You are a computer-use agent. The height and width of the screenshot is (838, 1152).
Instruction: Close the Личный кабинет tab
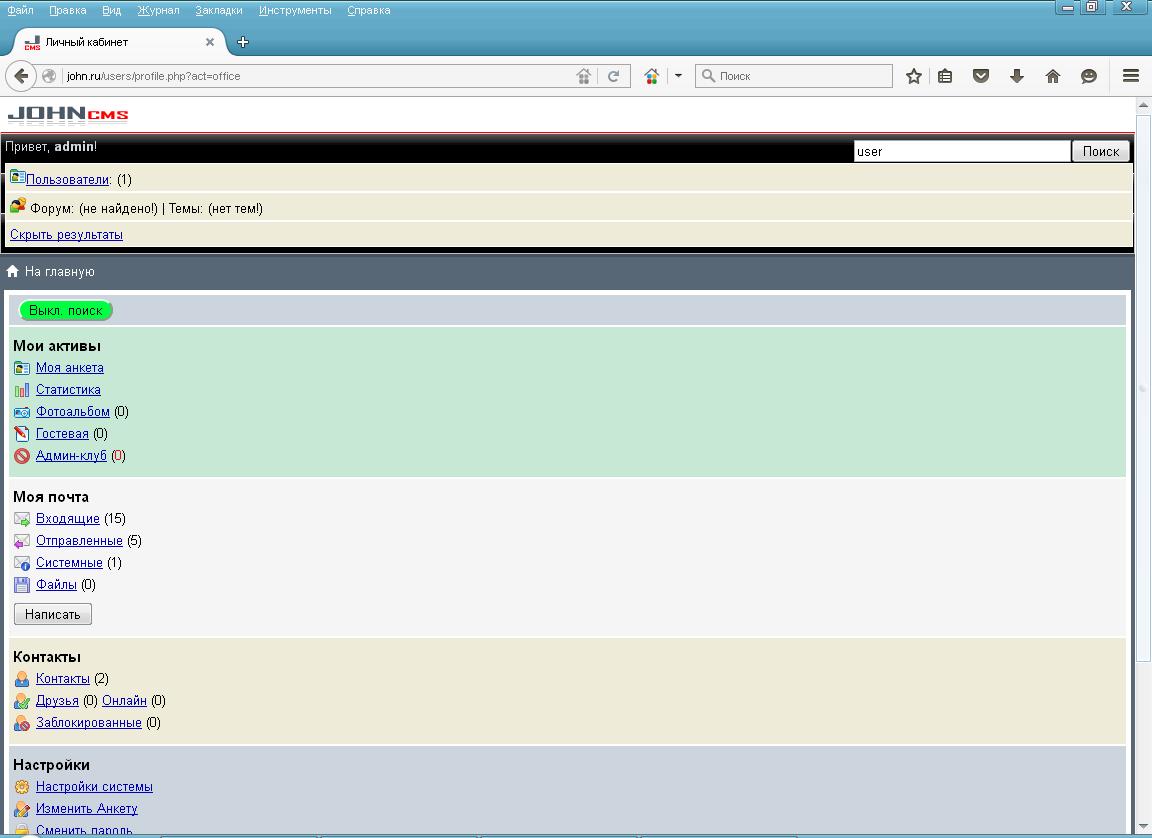[209, 42]
